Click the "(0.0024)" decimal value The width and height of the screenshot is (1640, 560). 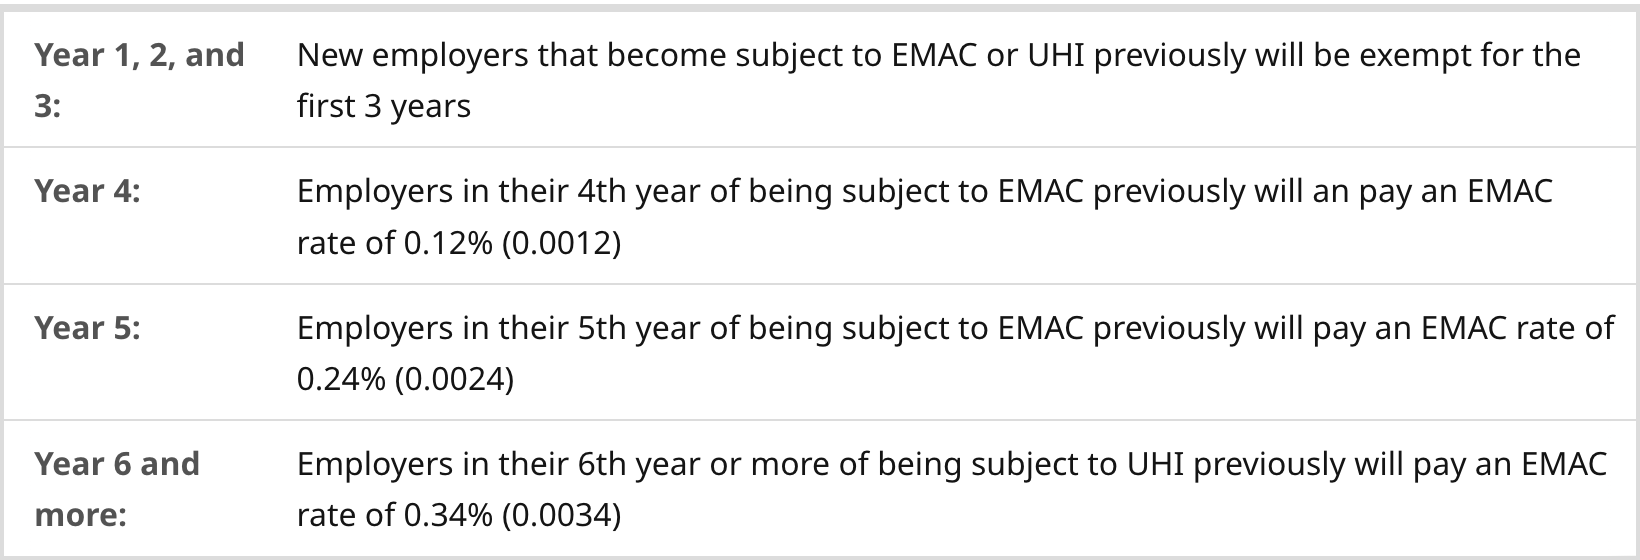tap(454, 380)
